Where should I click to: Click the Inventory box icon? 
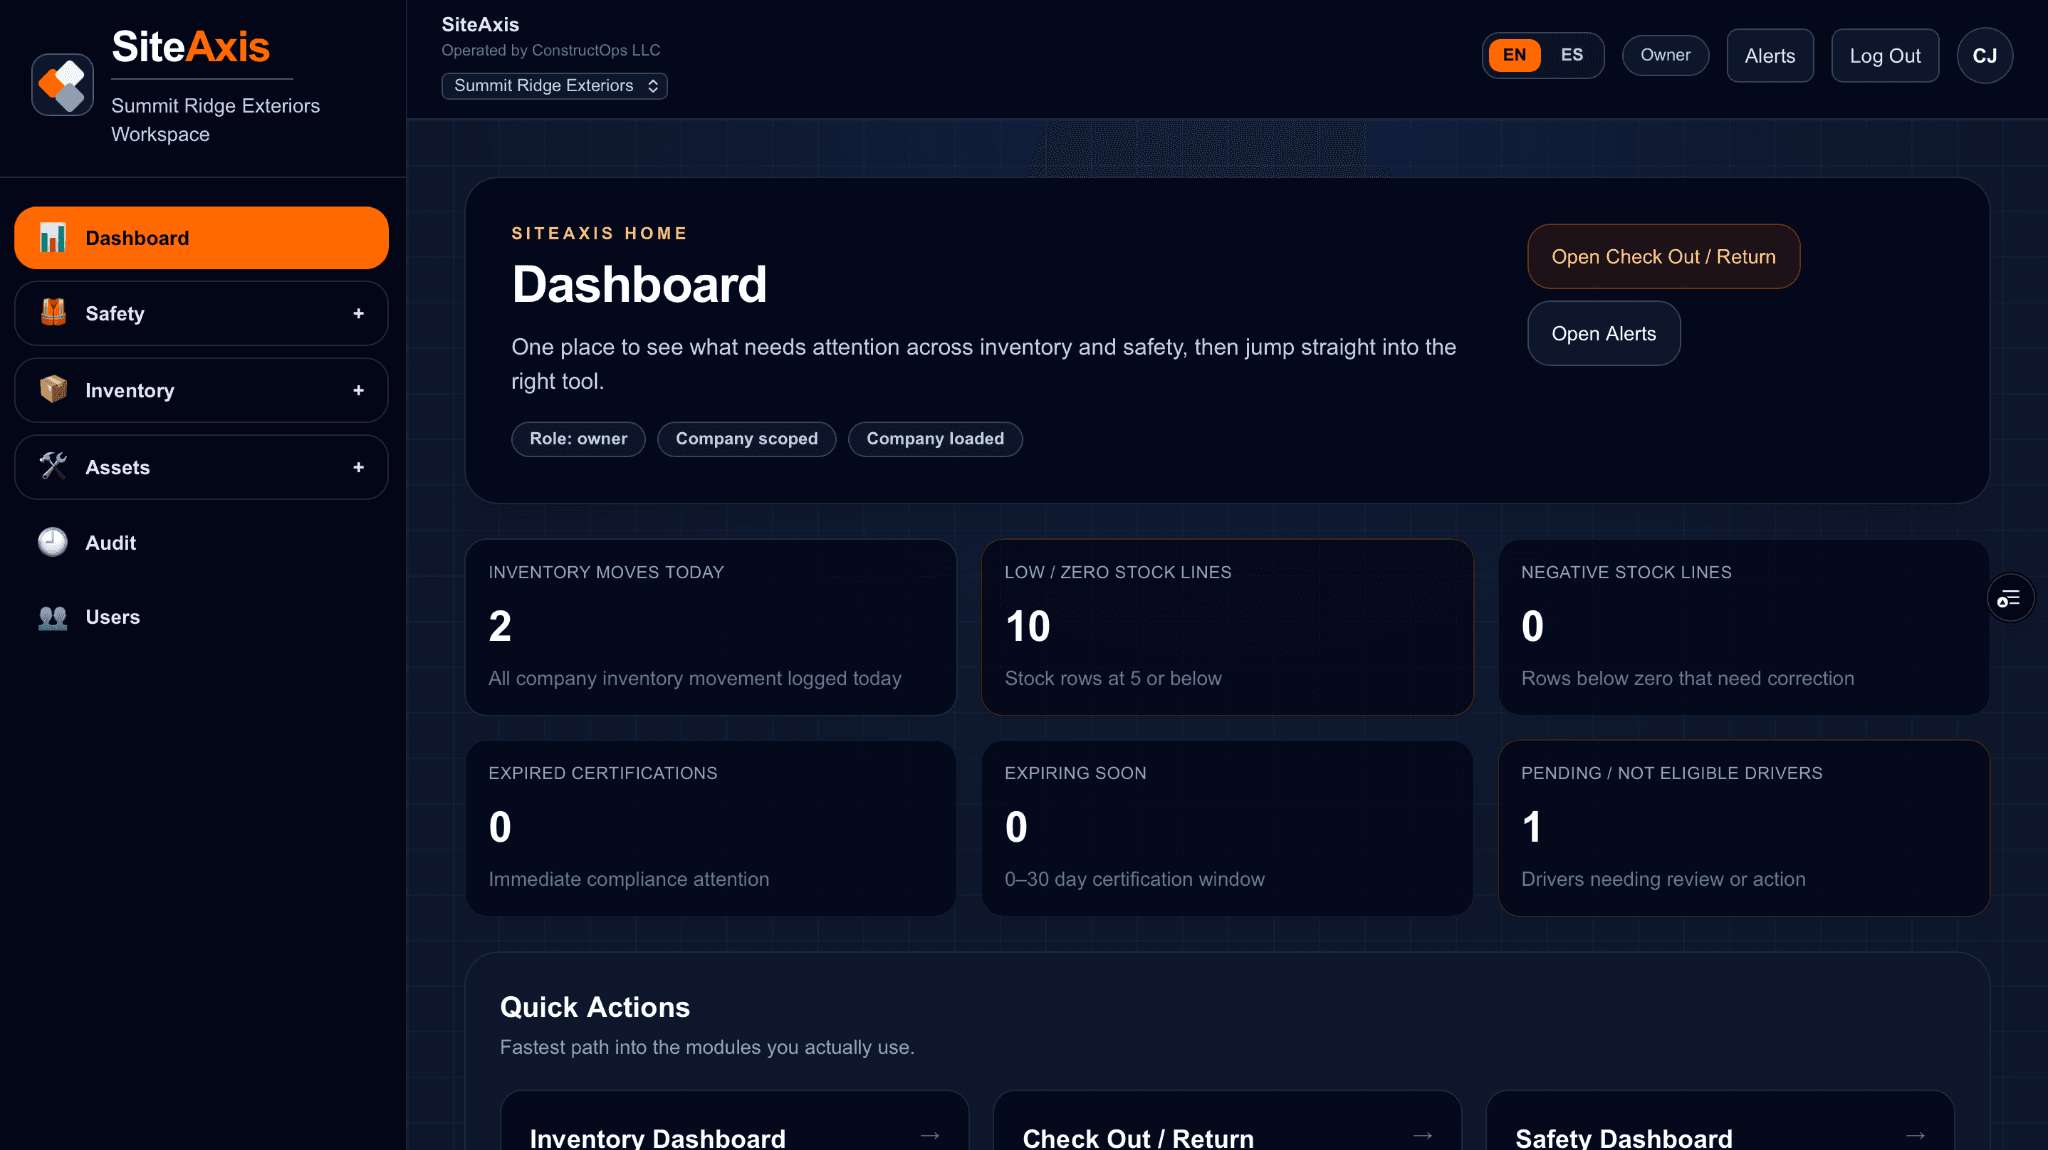(x=53, y=389)
